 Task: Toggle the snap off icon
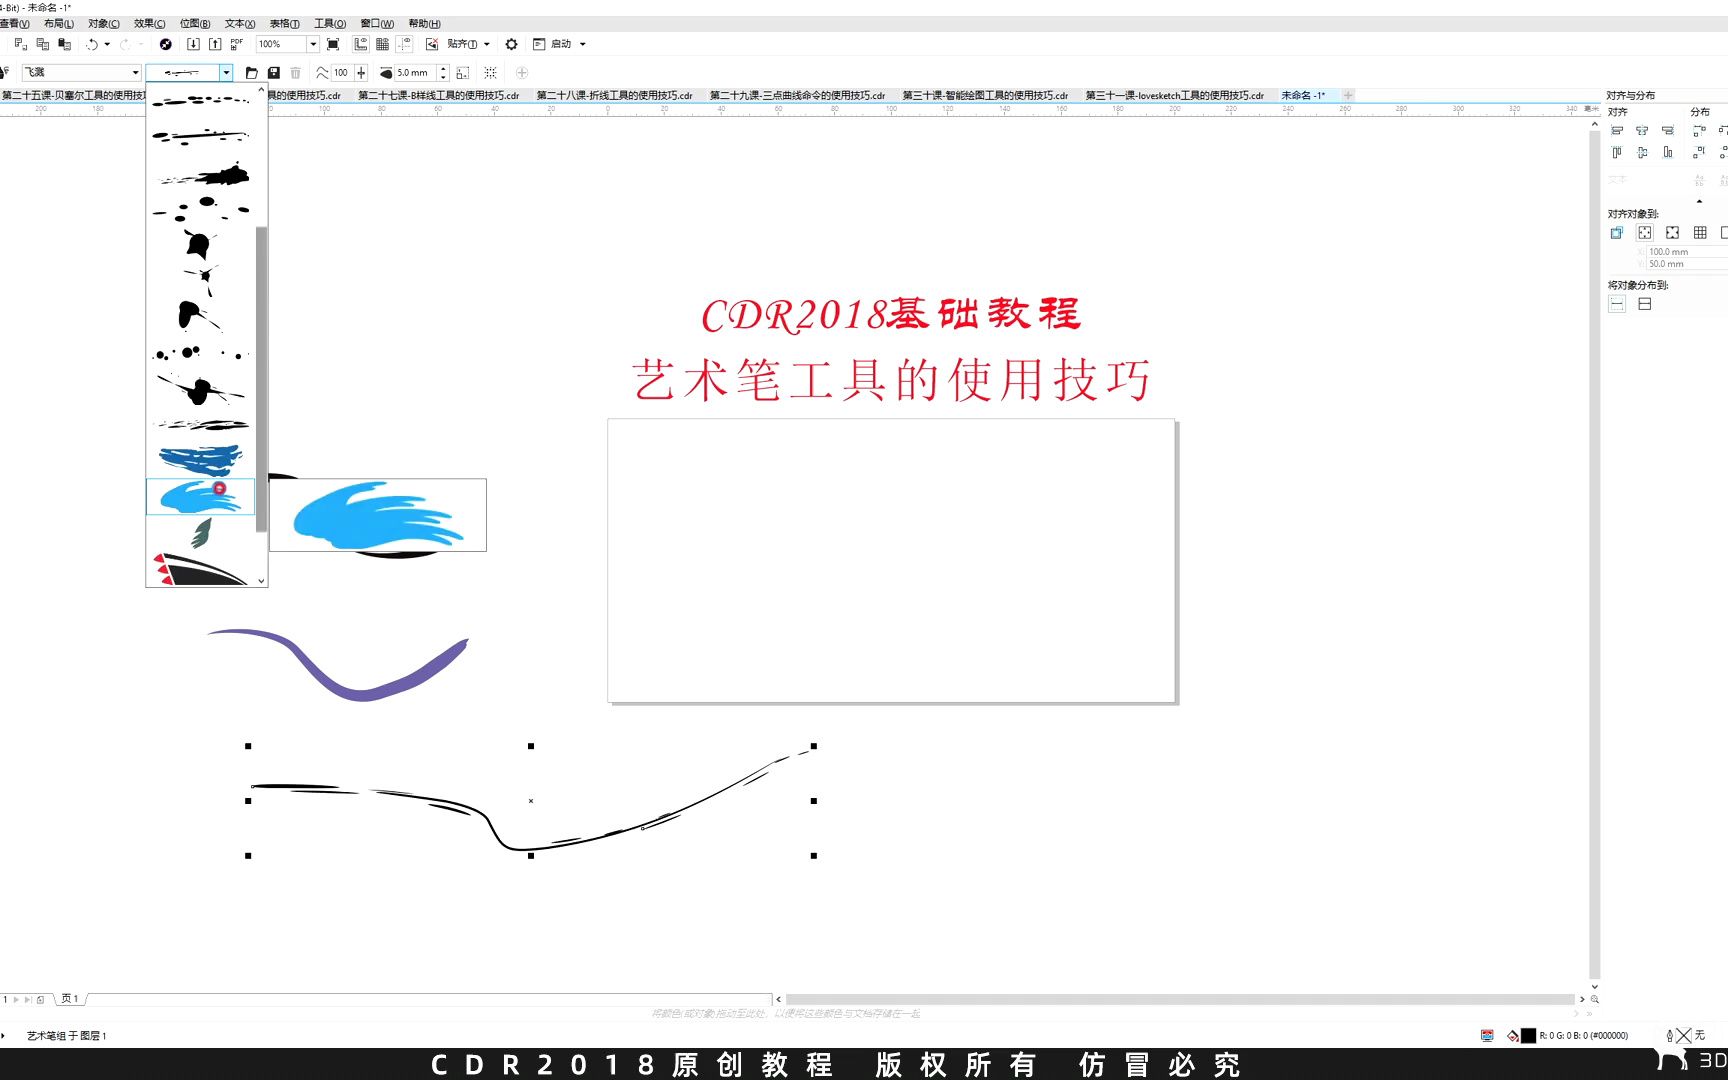coord(432,44)
